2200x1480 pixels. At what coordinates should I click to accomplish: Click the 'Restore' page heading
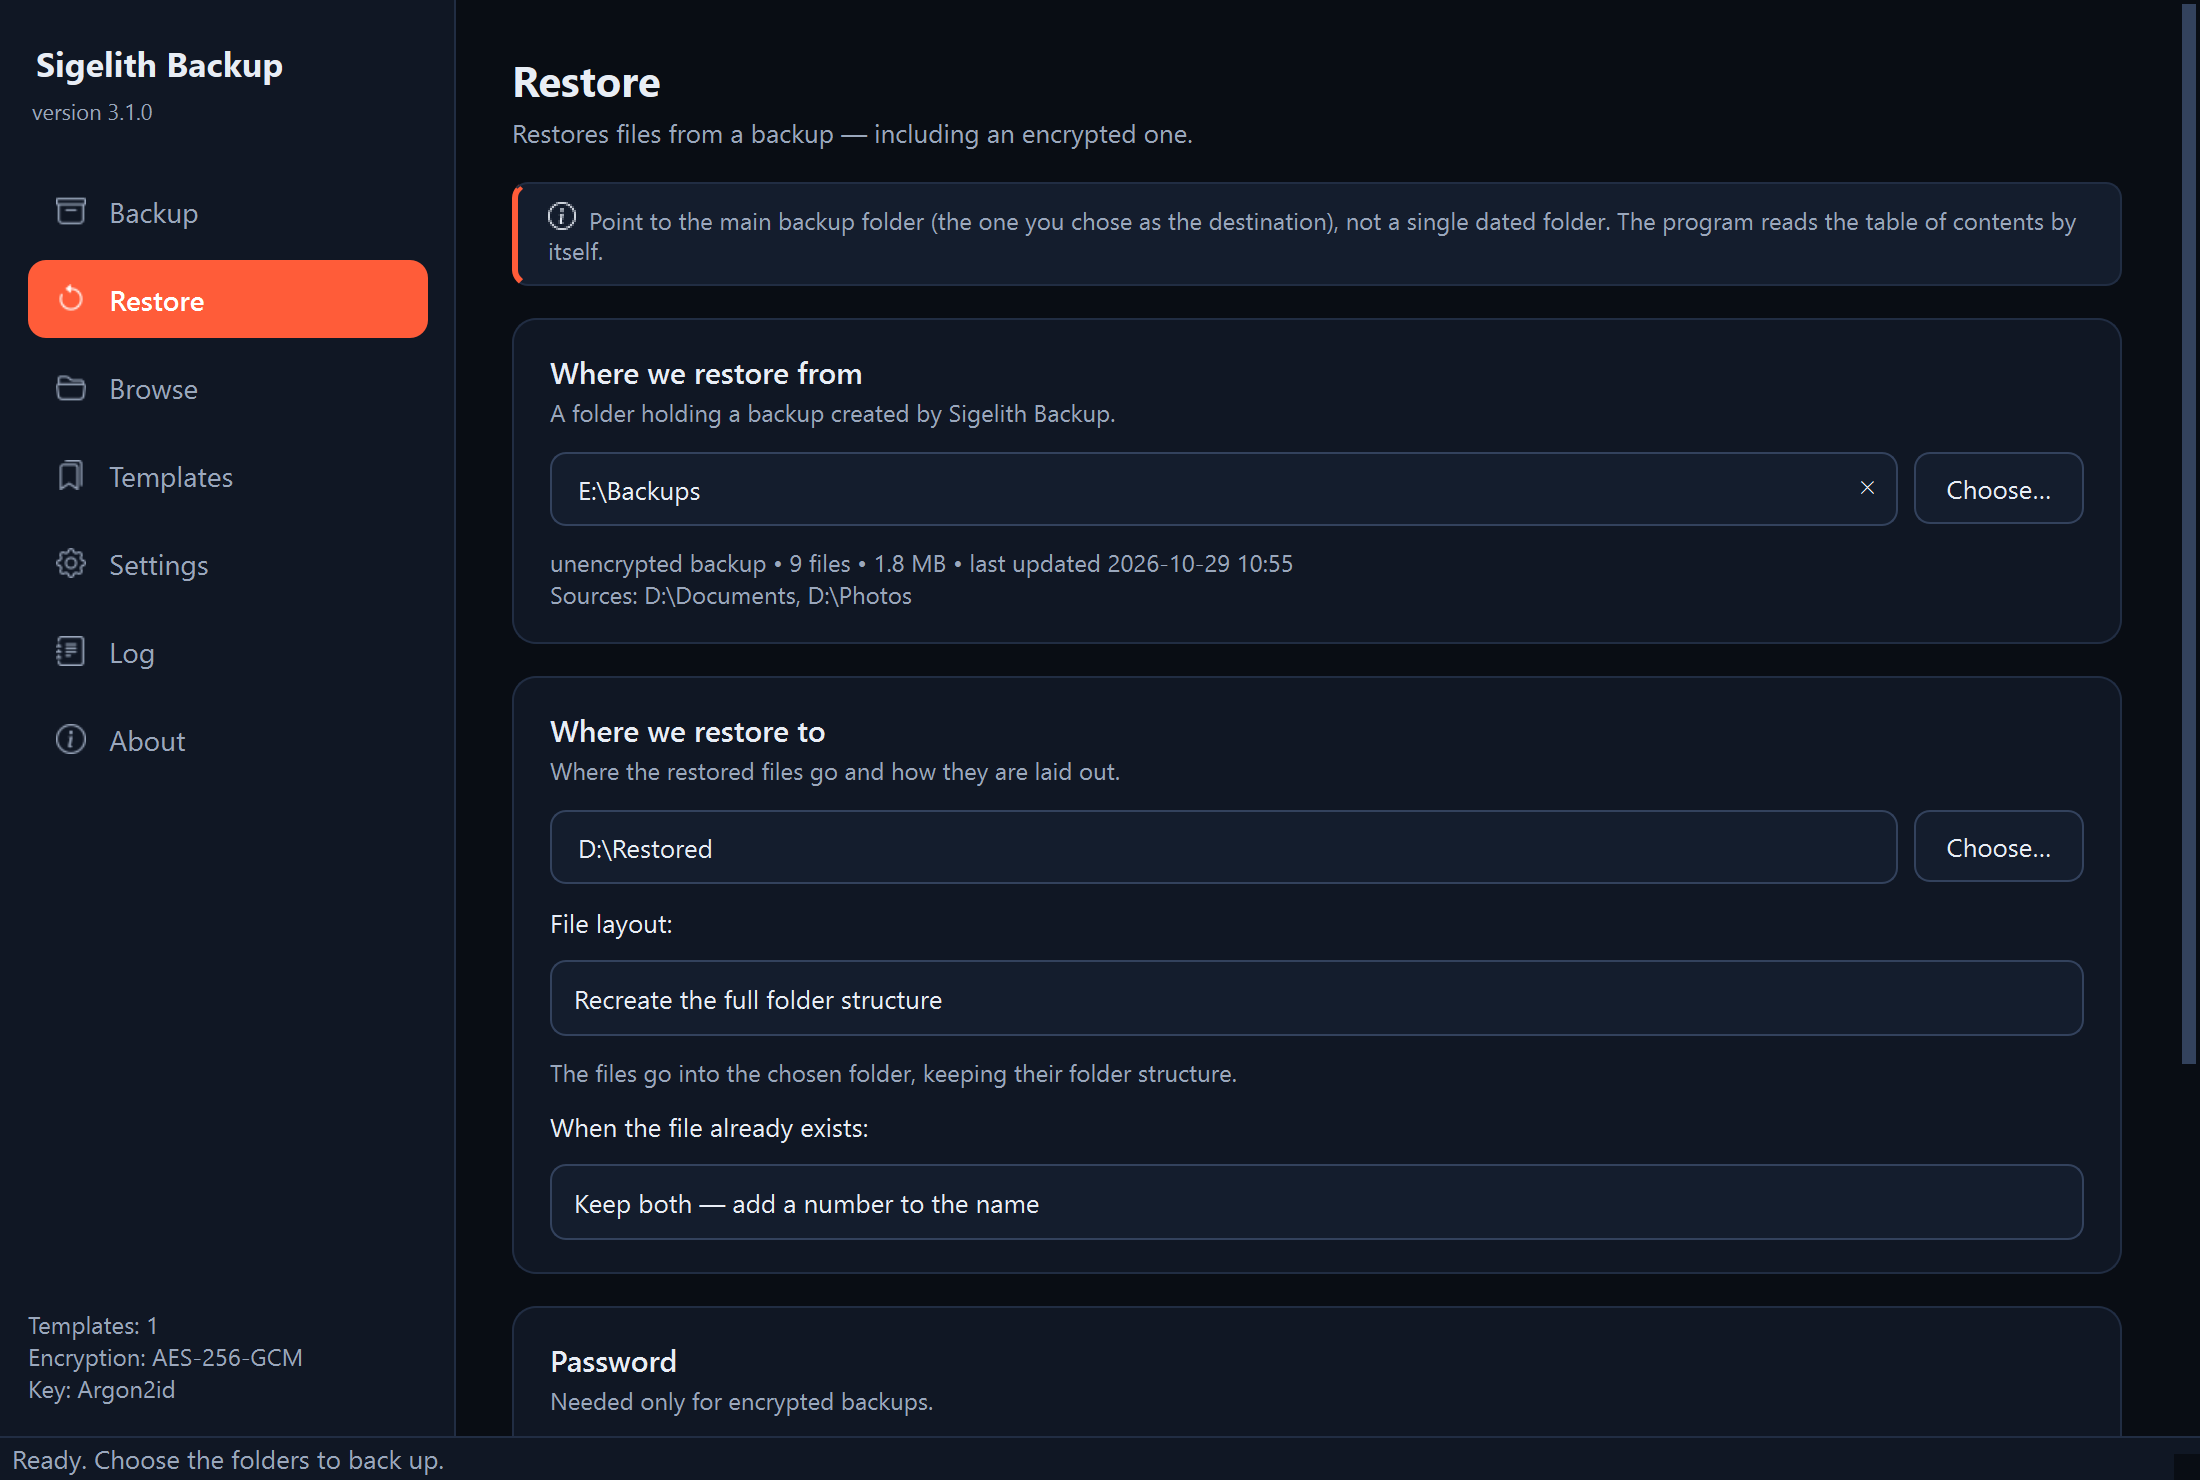point(587,82)
